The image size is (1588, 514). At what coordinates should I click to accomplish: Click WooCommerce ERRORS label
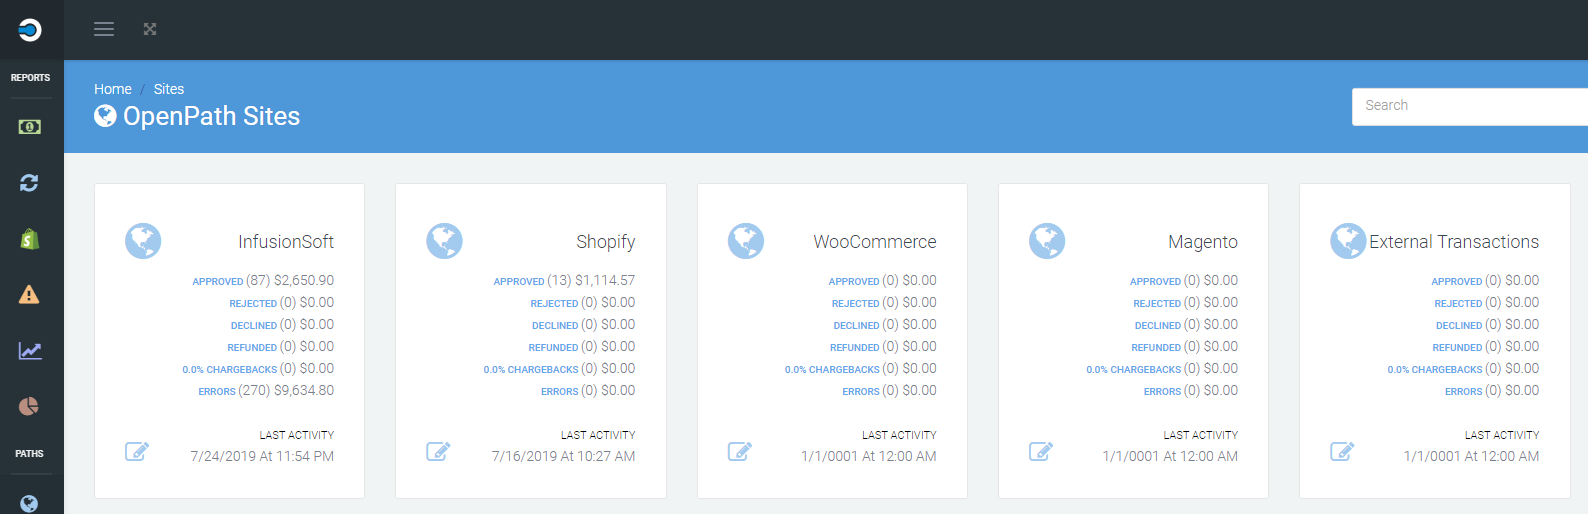click(x=861, y=392)
